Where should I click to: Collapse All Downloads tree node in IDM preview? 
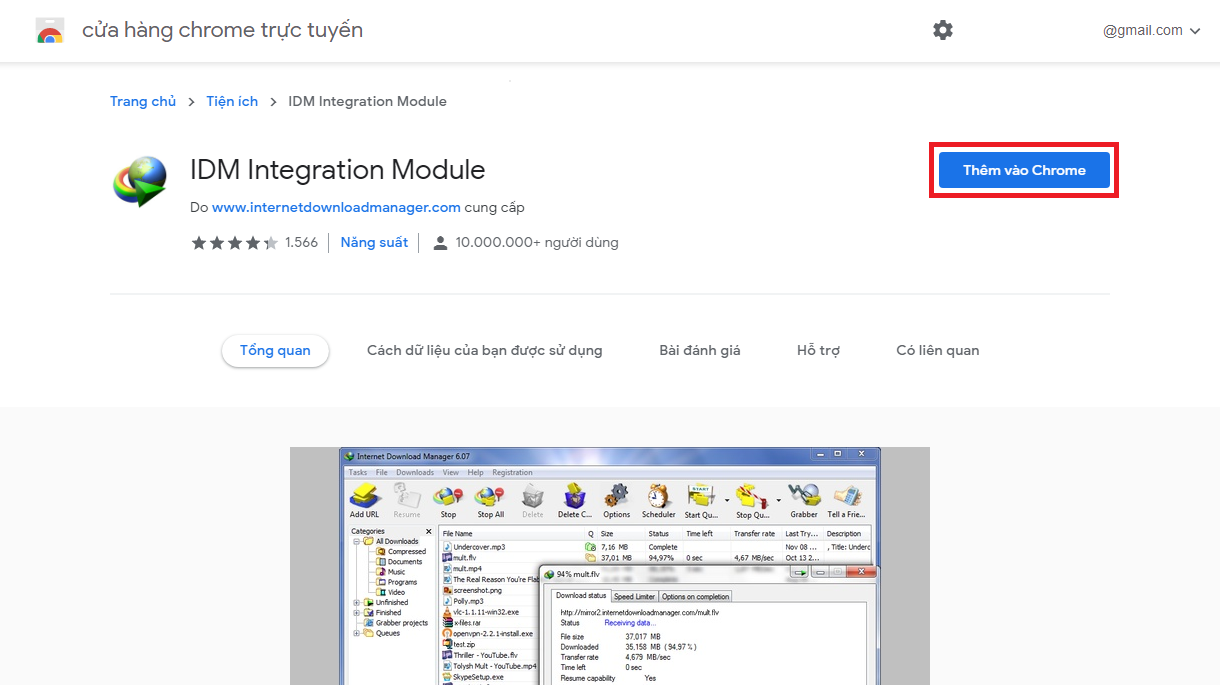[357, 541]
